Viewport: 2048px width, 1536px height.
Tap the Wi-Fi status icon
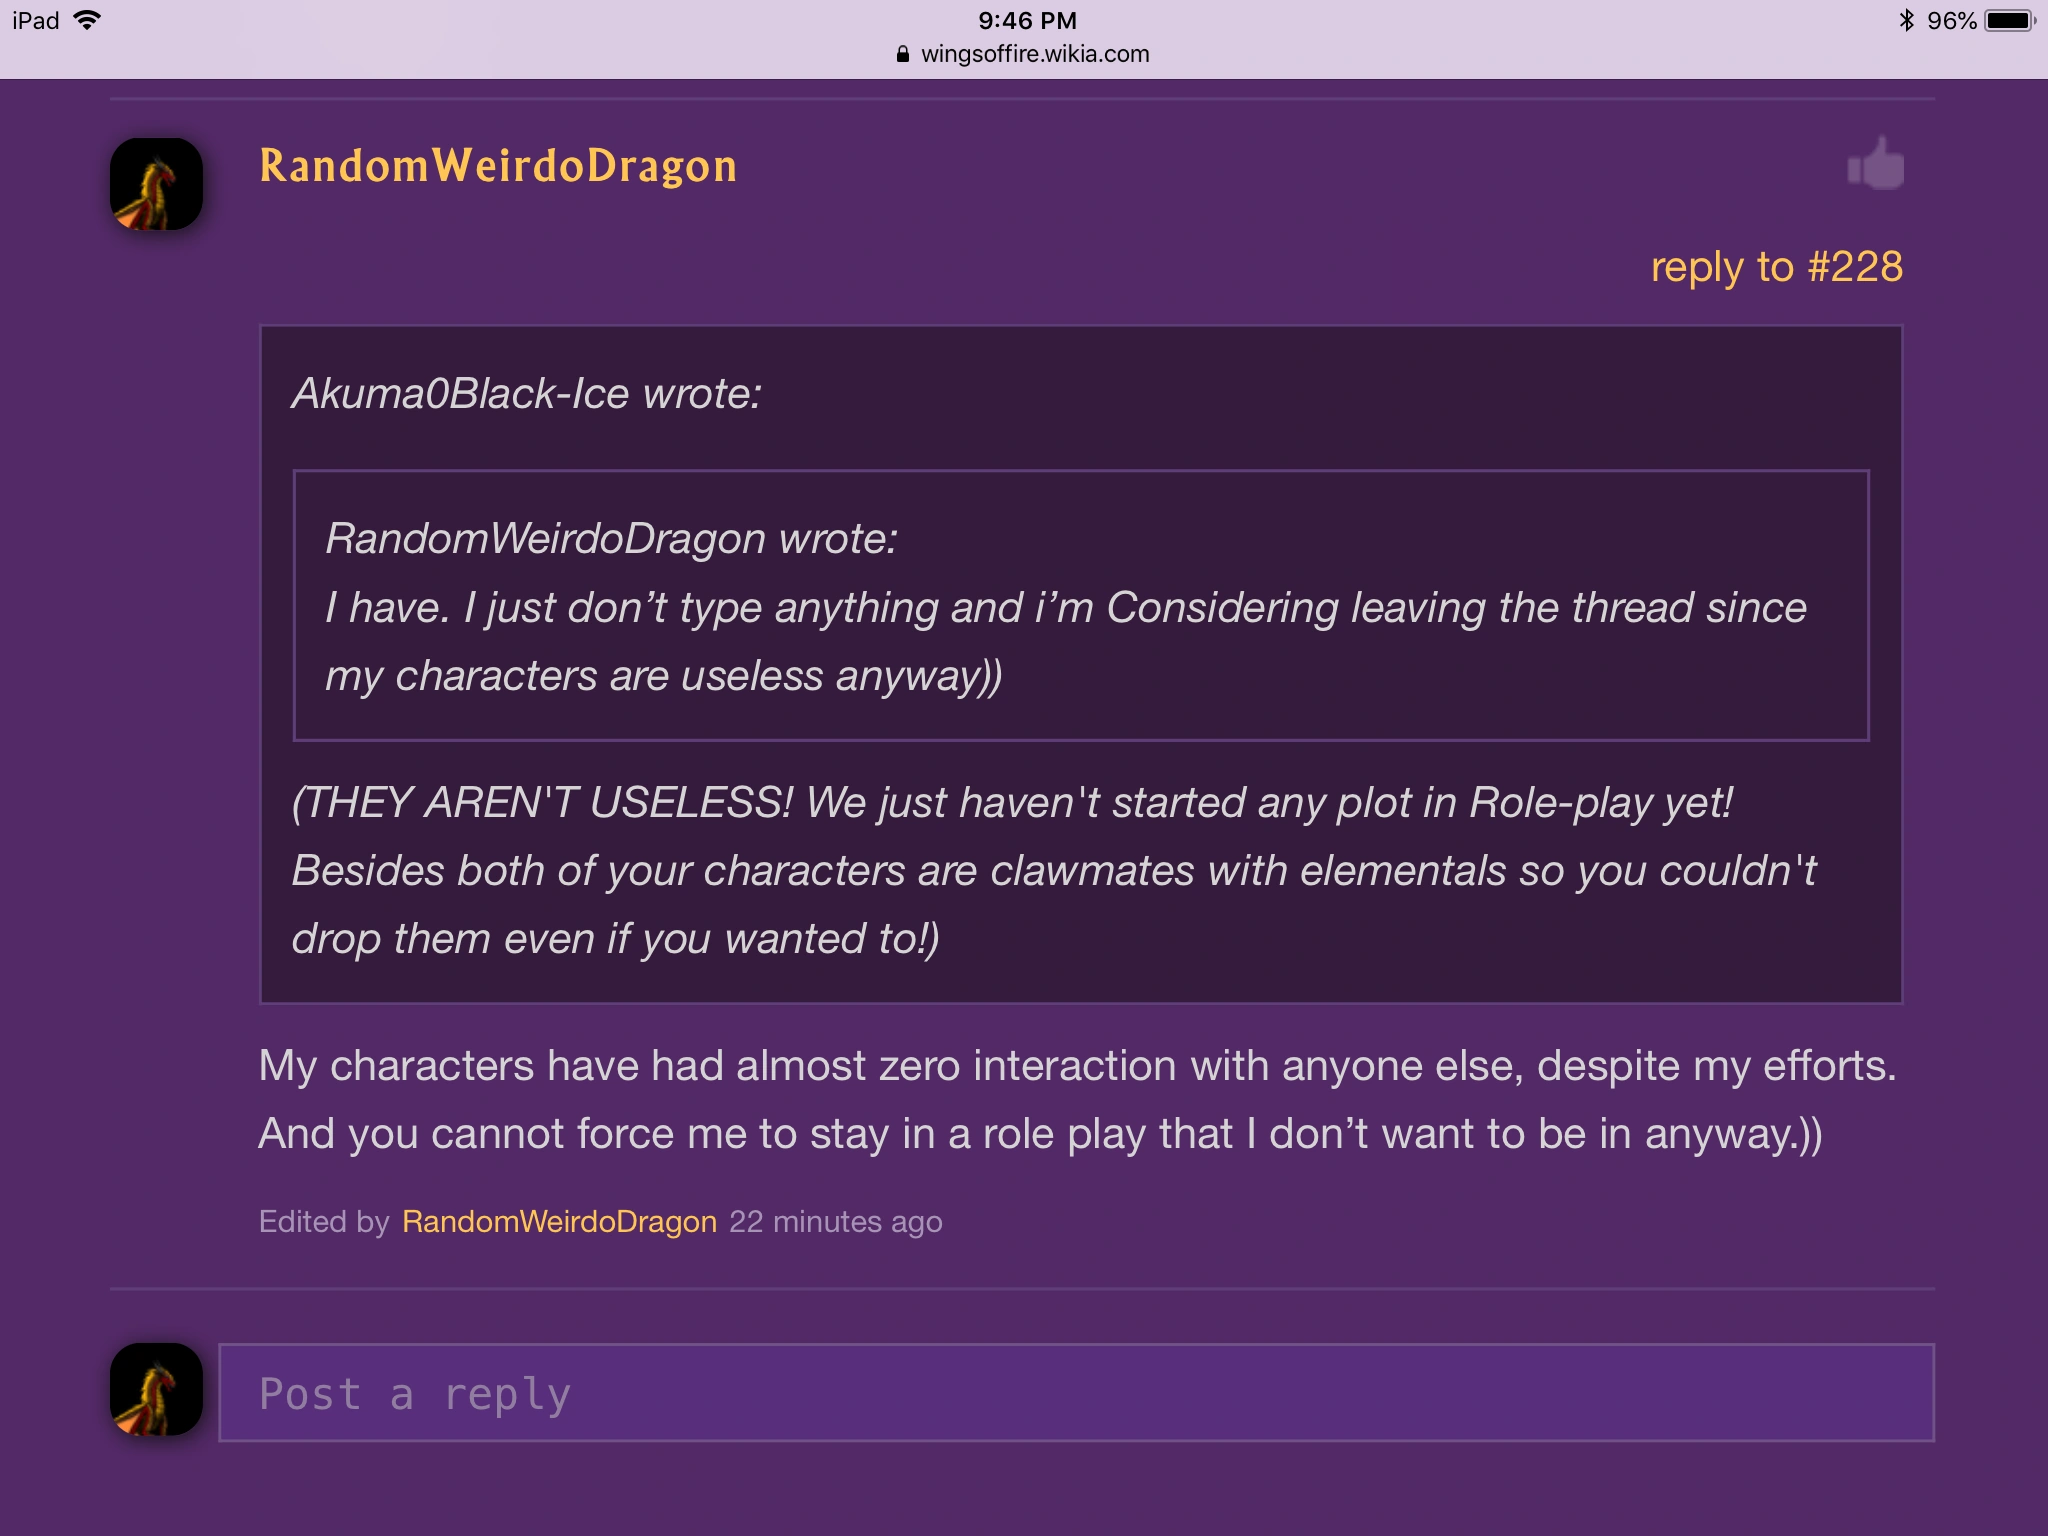pyautogui.click(x=88, y=20)
